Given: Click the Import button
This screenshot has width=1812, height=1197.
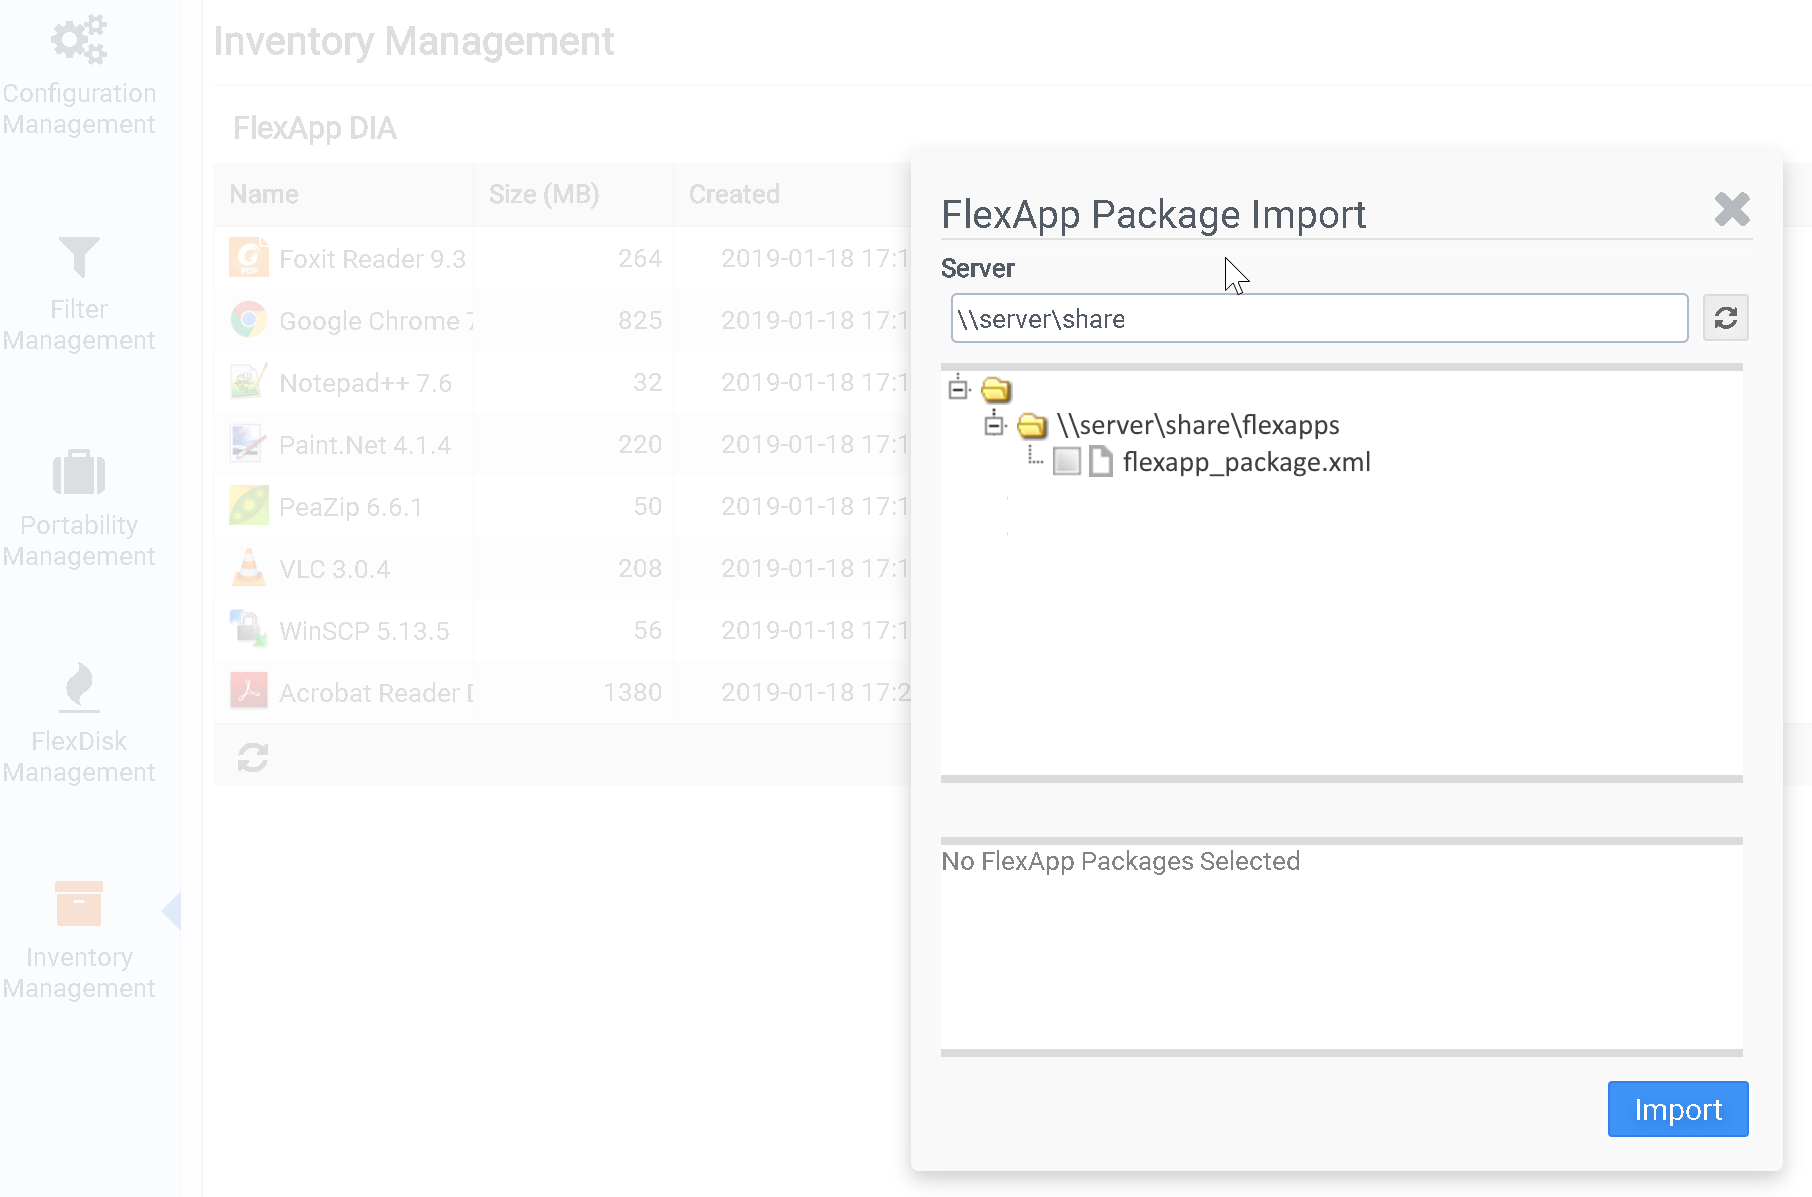Looking at the screenshot, I should (x=1677, y=1109).
